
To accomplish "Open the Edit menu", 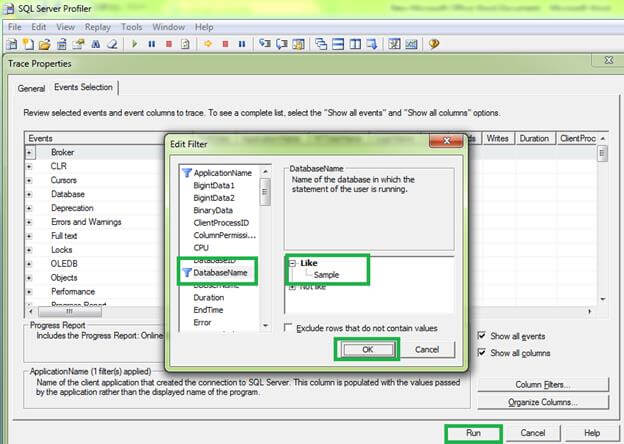I will [39, 27].
